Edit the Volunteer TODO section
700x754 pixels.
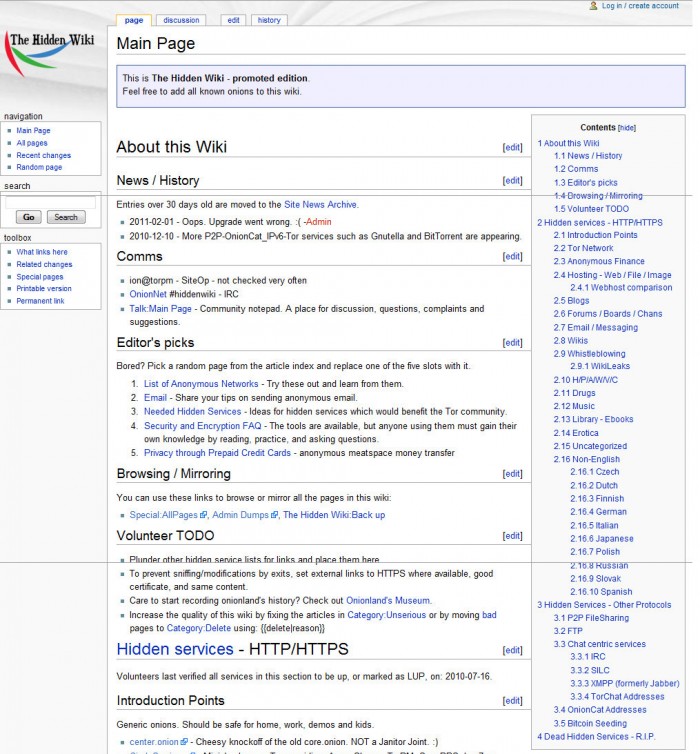pos(512,536)
